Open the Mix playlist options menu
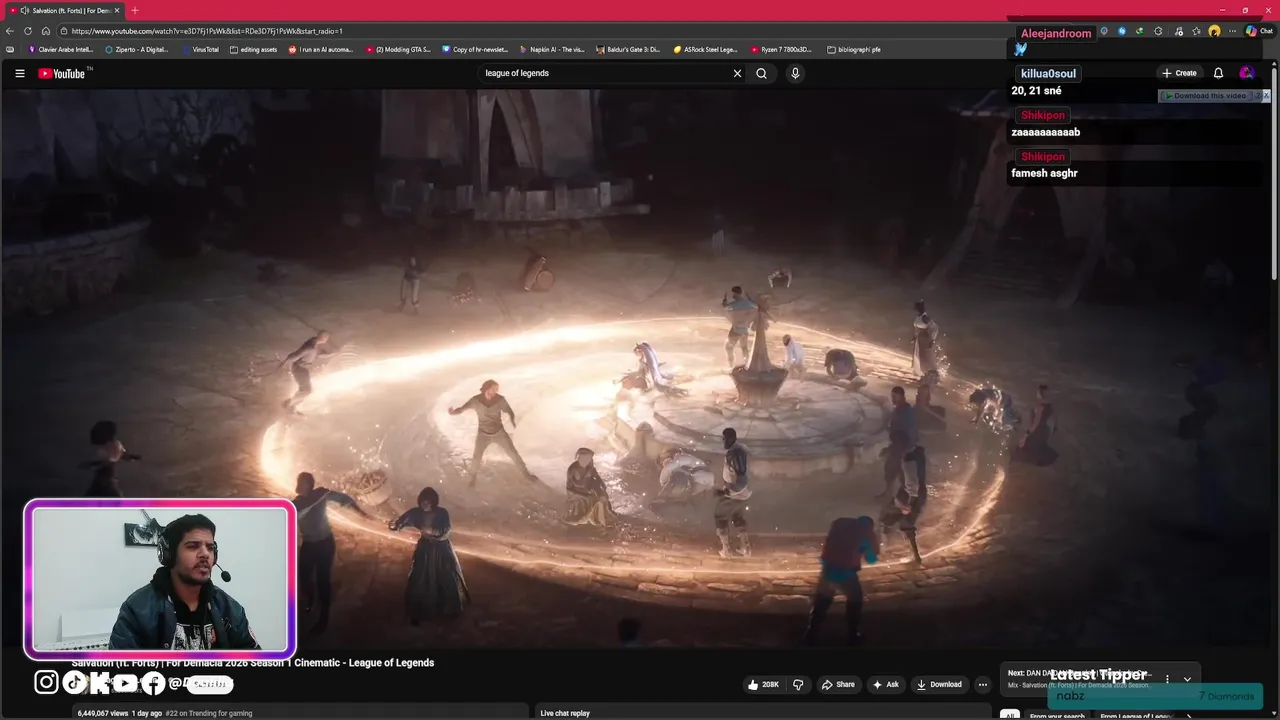Screen dimensions: 1280x720 pos(1167,679)
